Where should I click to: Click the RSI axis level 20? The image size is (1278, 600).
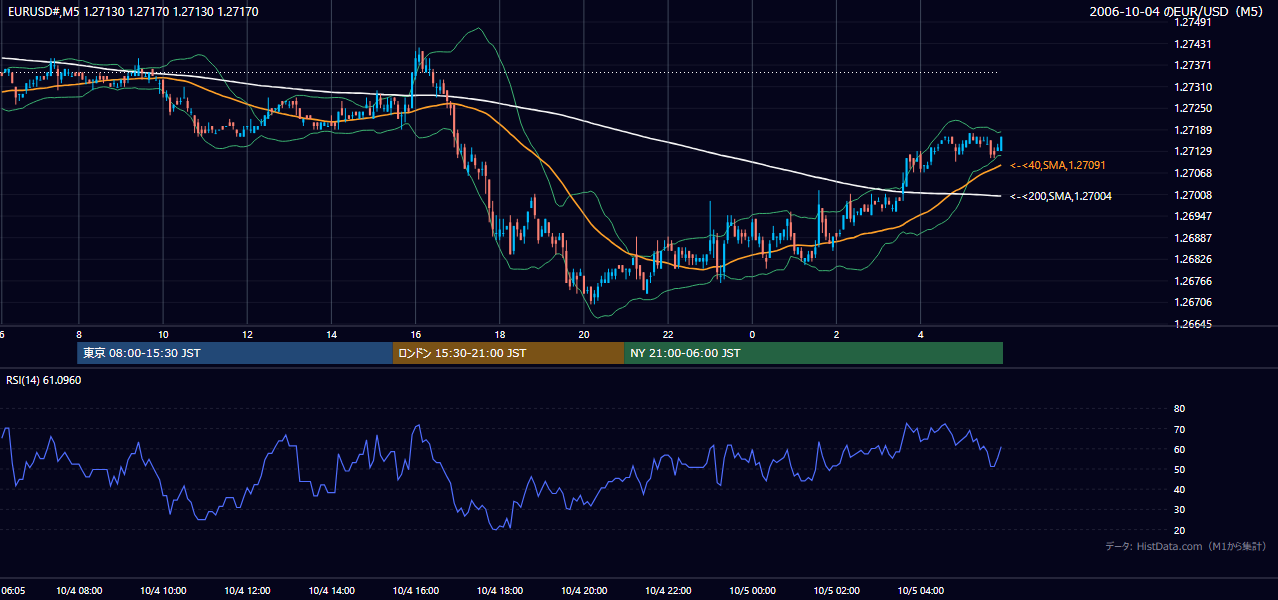pos(1179,530)
